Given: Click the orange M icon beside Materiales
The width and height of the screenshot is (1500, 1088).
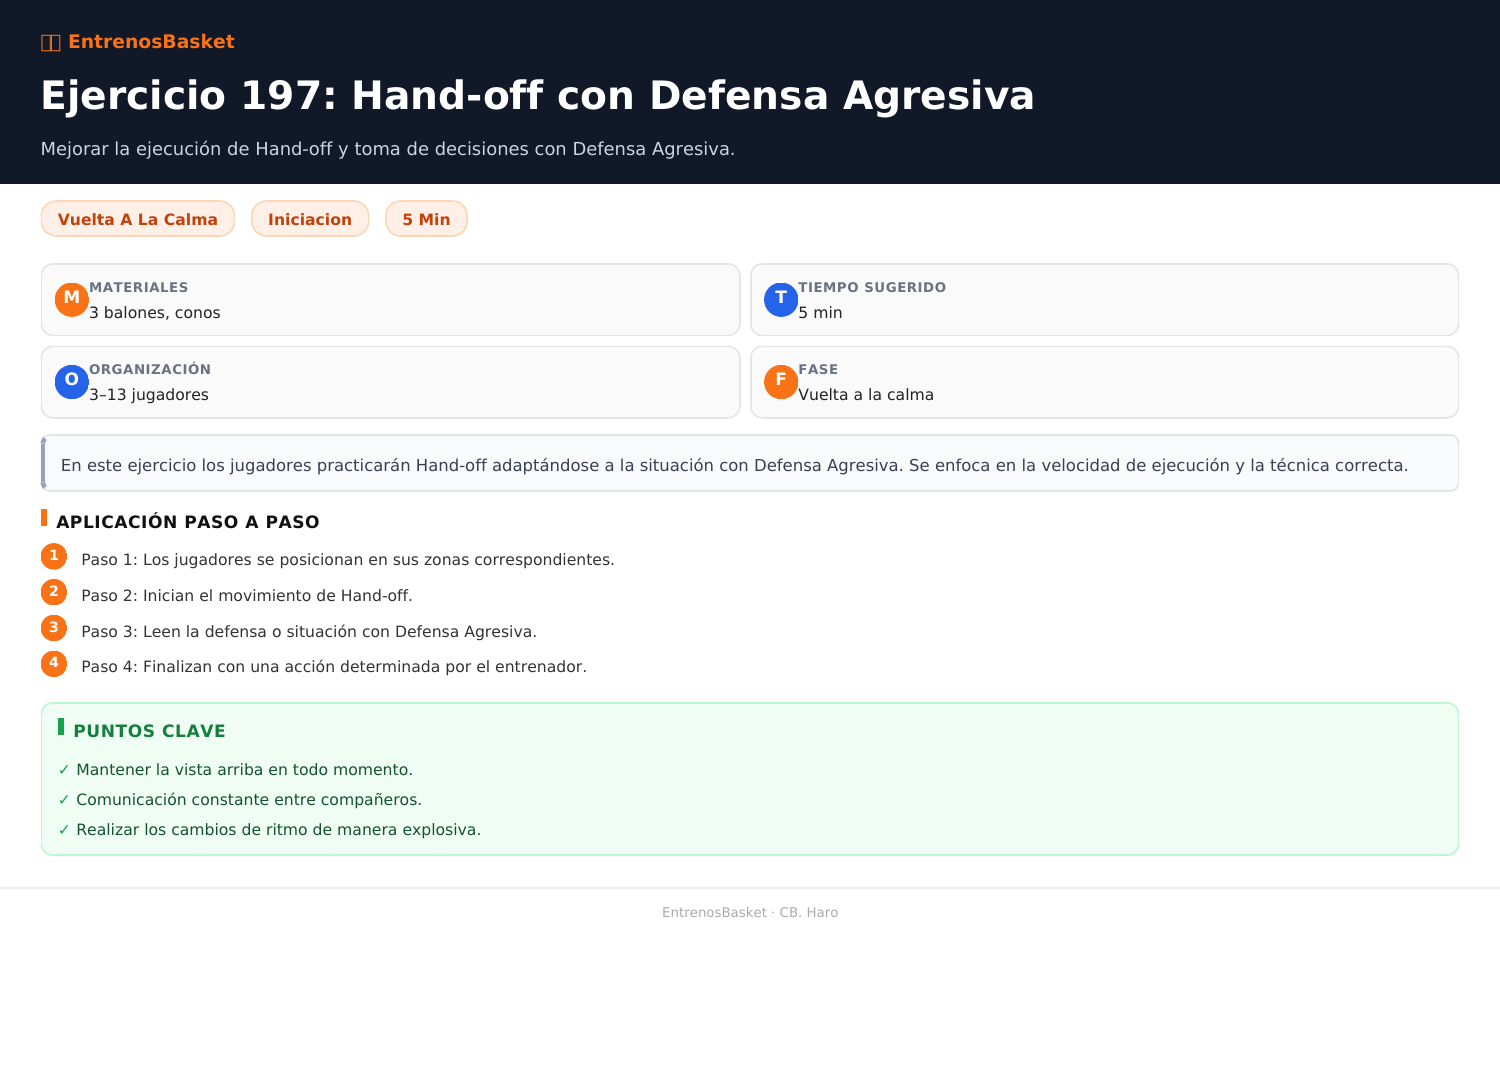Looking at the screenshot, I should pos(72,299).
